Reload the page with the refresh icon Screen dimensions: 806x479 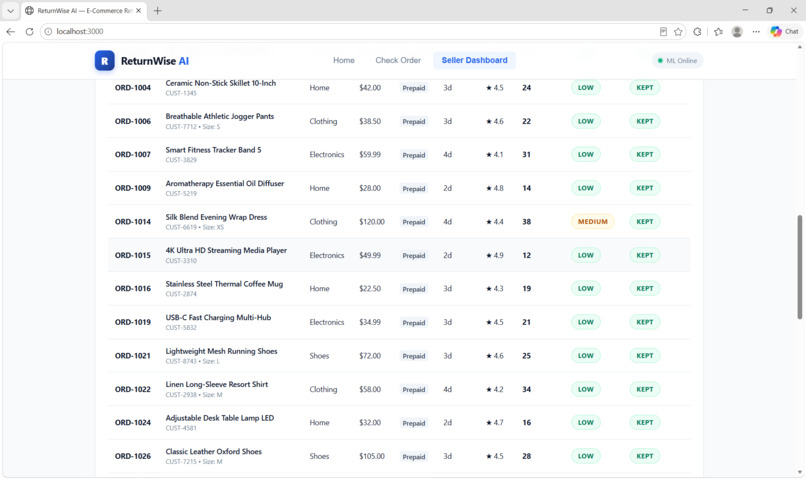click(29, 31)
